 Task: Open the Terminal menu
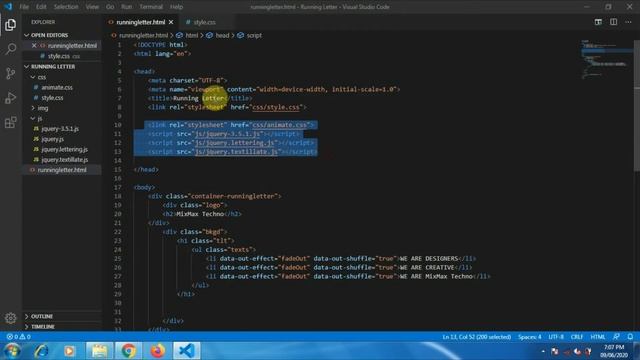pos(151,7)
